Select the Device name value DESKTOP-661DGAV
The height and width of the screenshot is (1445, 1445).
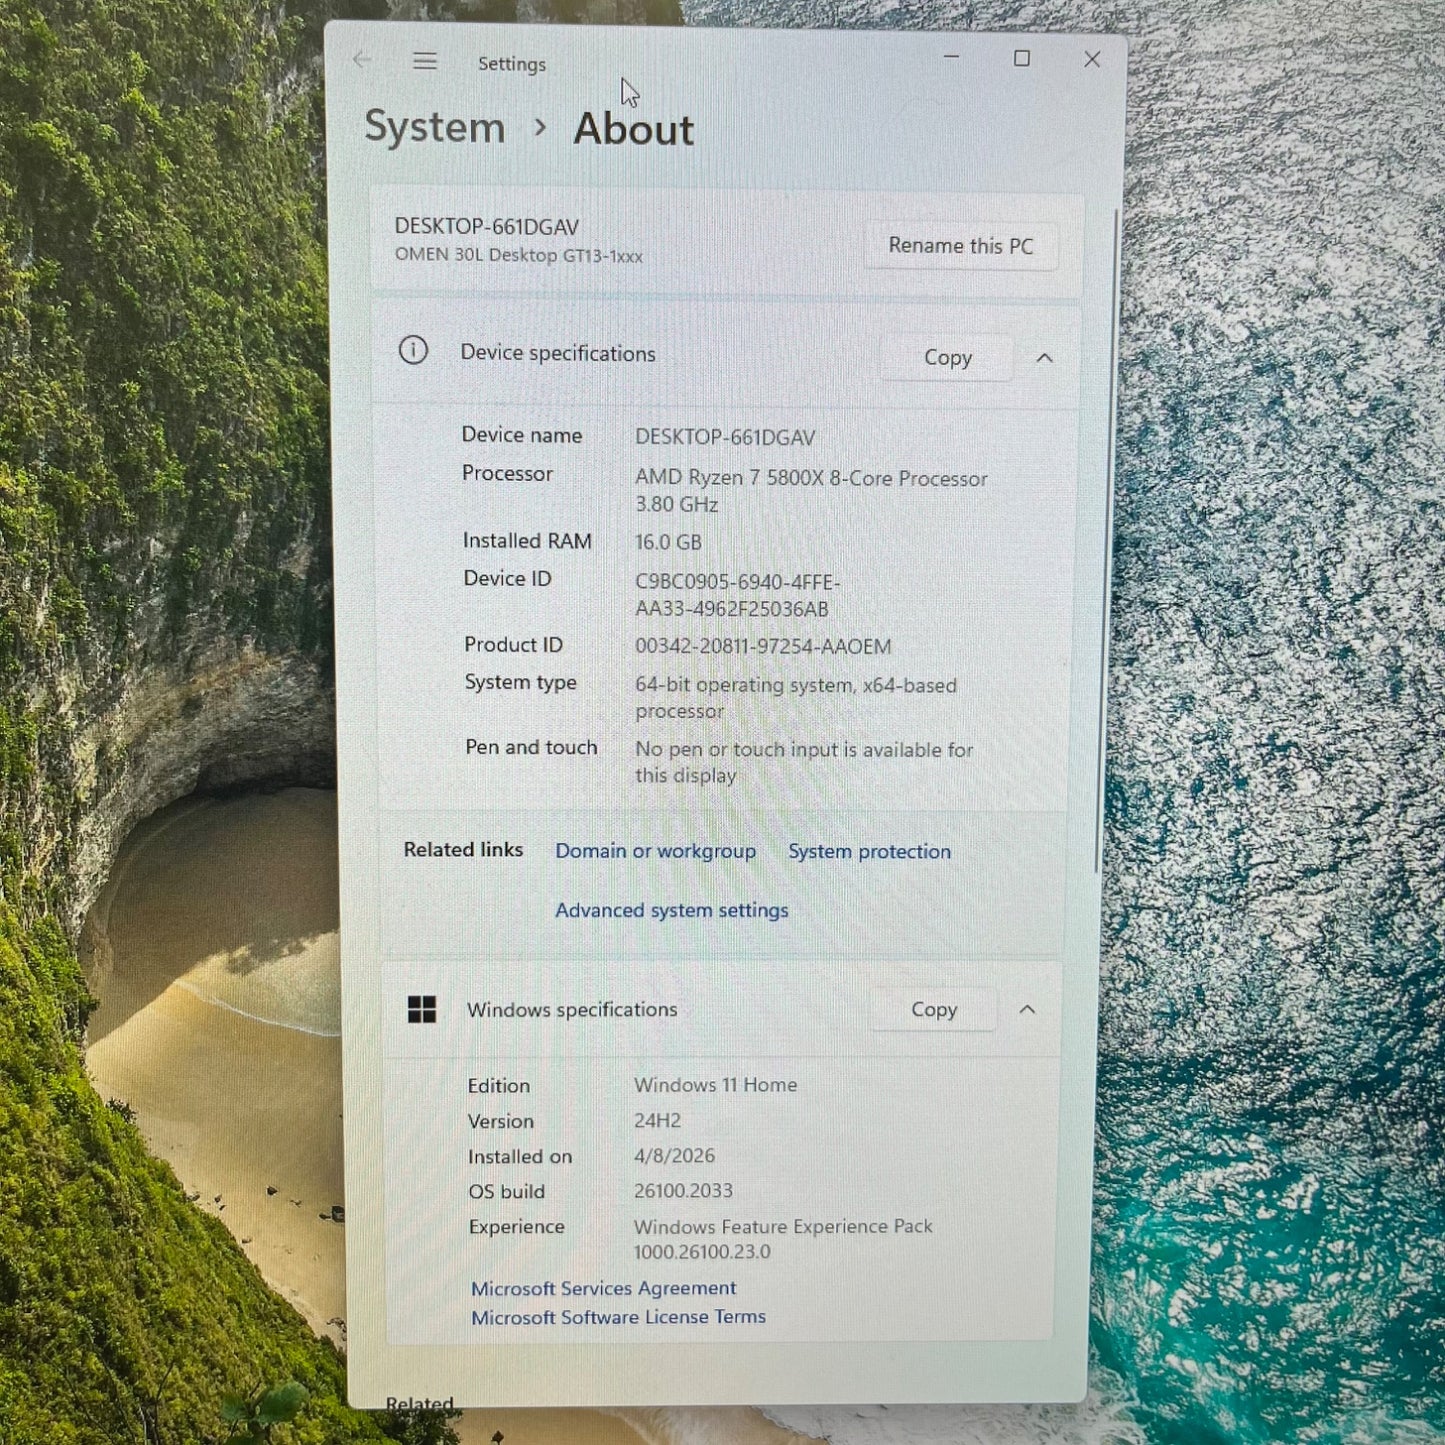coord(725,438)
